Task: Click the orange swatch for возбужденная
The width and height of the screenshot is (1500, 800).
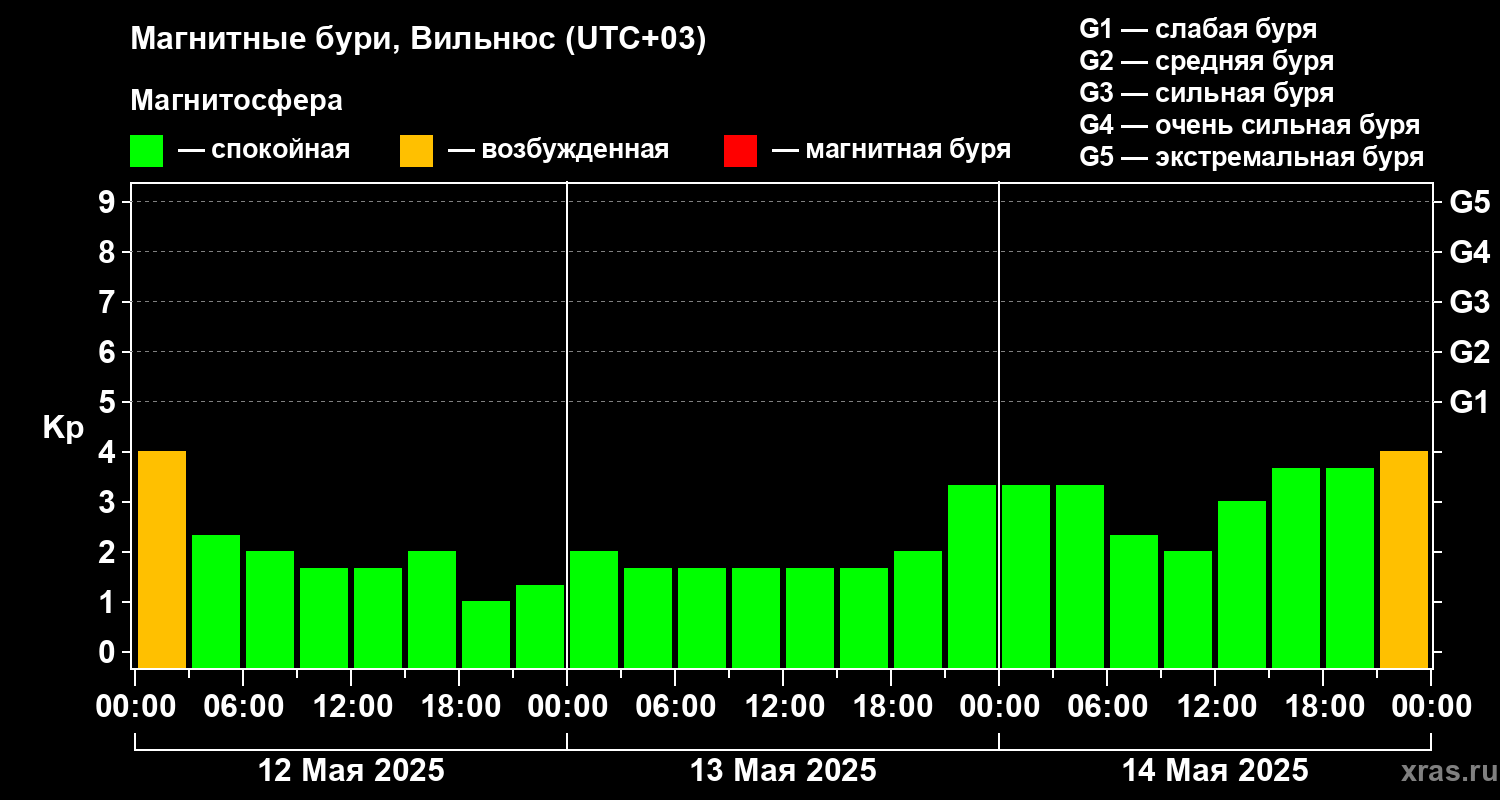Action: [x=416, y=150]
